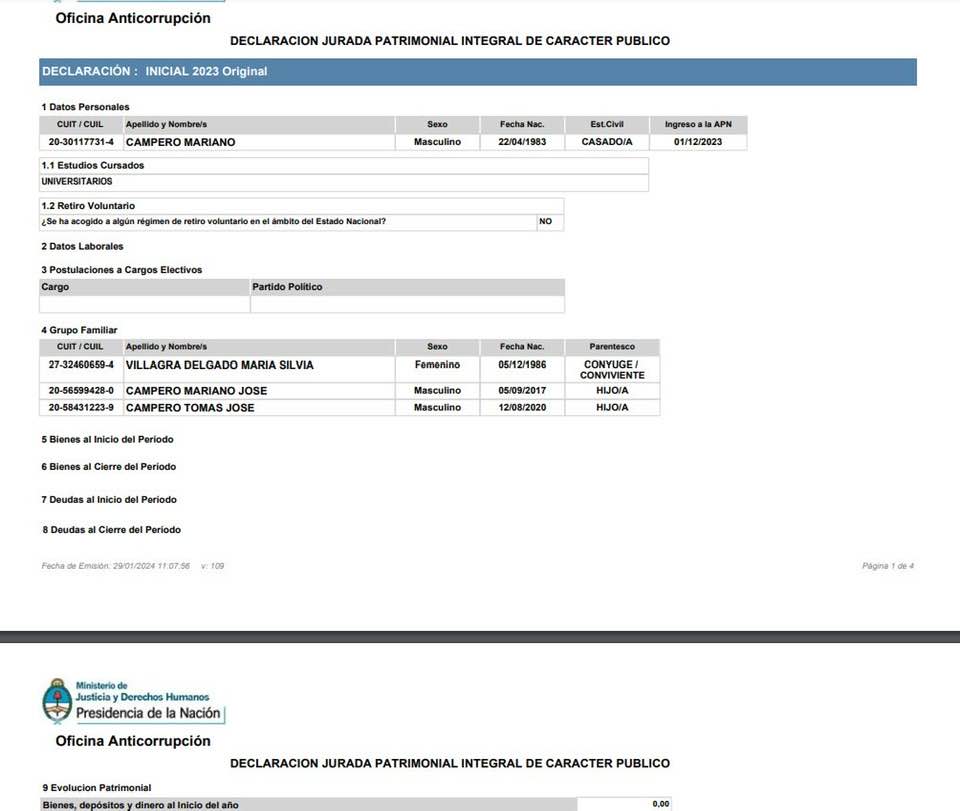
Task: Click the birth date 22/04/1983
Action: pyautogui.click(x=522, y=142)
